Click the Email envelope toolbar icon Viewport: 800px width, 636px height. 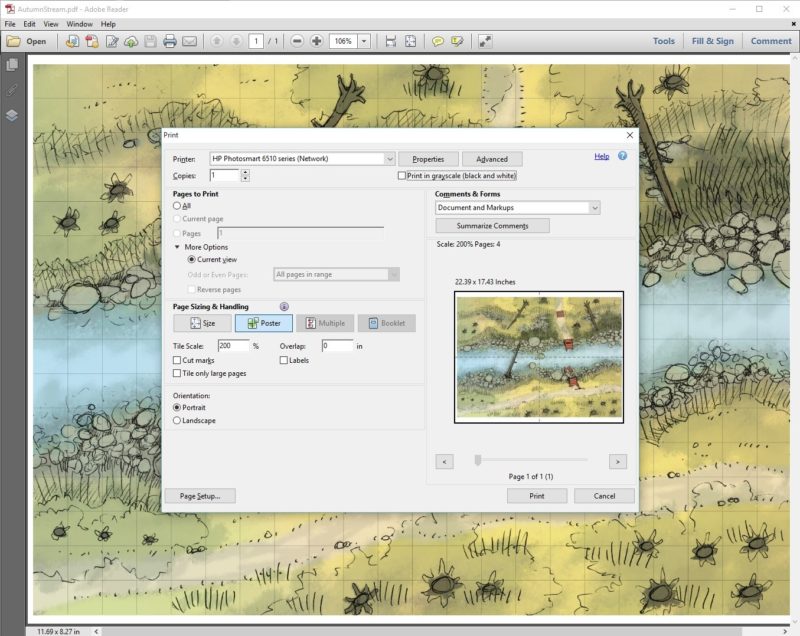189,41
